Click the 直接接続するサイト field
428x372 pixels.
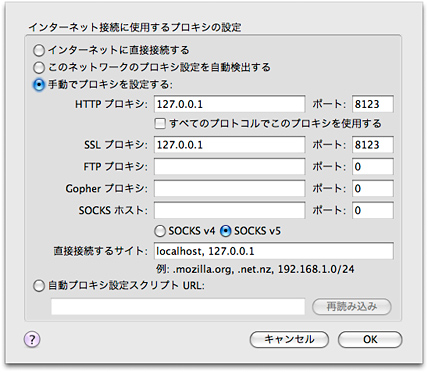(274, 251)
